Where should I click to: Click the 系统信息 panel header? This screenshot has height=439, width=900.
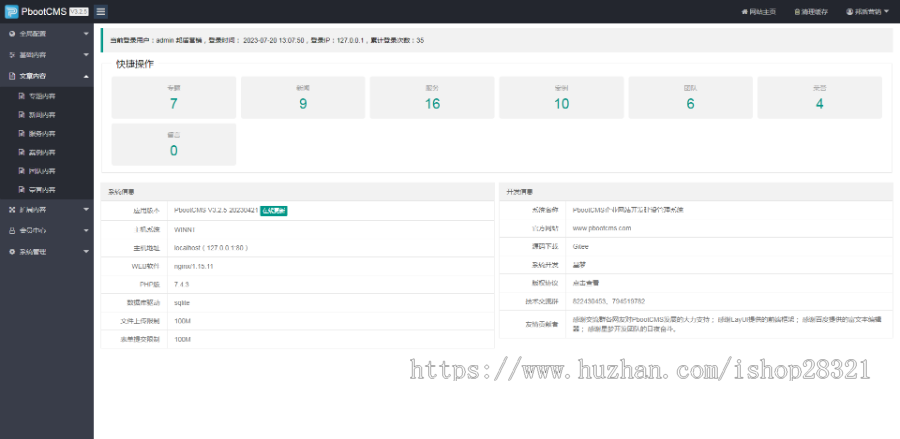click(x=297, y=191)
